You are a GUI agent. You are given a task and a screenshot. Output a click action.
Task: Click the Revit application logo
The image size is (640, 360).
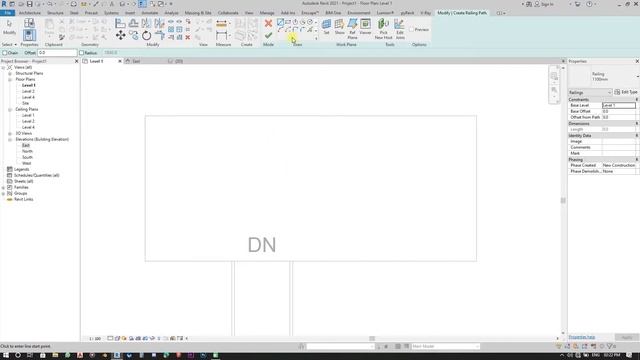click(4, 4)
